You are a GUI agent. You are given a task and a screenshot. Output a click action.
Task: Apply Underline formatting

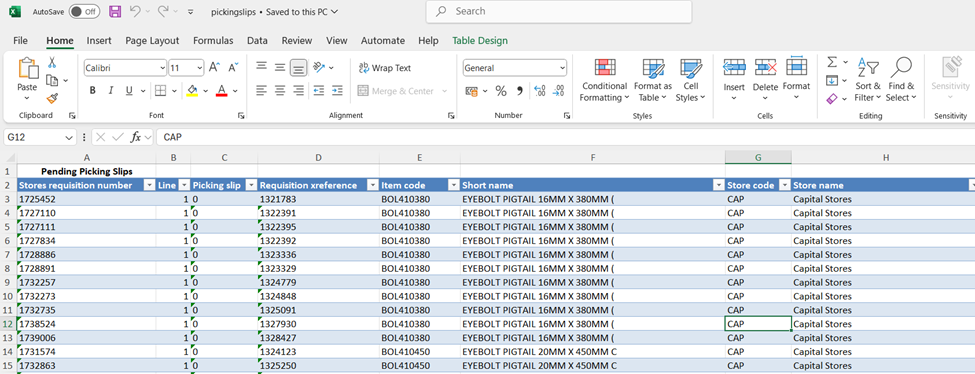point(129,91)
